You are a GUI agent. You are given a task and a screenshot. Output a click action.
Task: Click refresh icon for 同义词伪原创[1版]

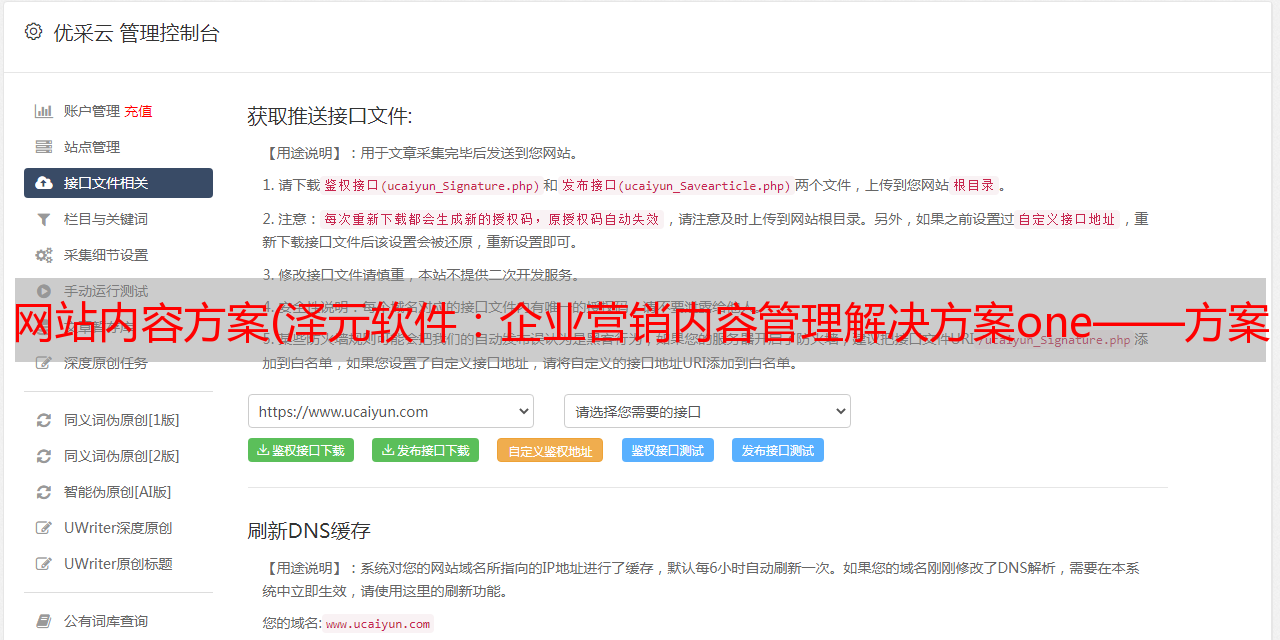(44, 420)
